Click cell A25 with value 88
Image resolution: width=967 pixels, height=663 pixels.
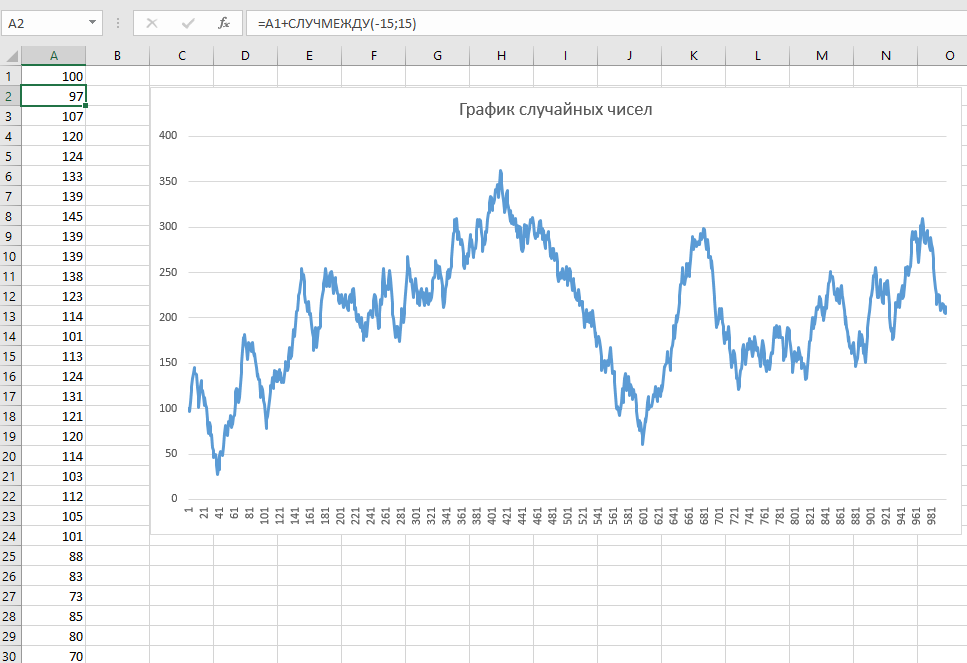(54, 556)
